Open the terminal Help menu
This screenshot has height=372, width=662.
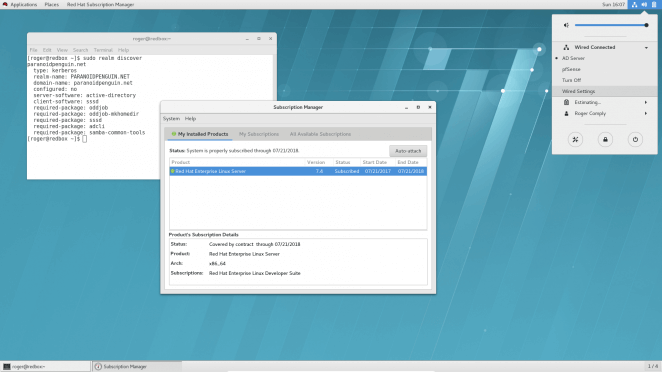pyautogui.click(x=123, y=50)
